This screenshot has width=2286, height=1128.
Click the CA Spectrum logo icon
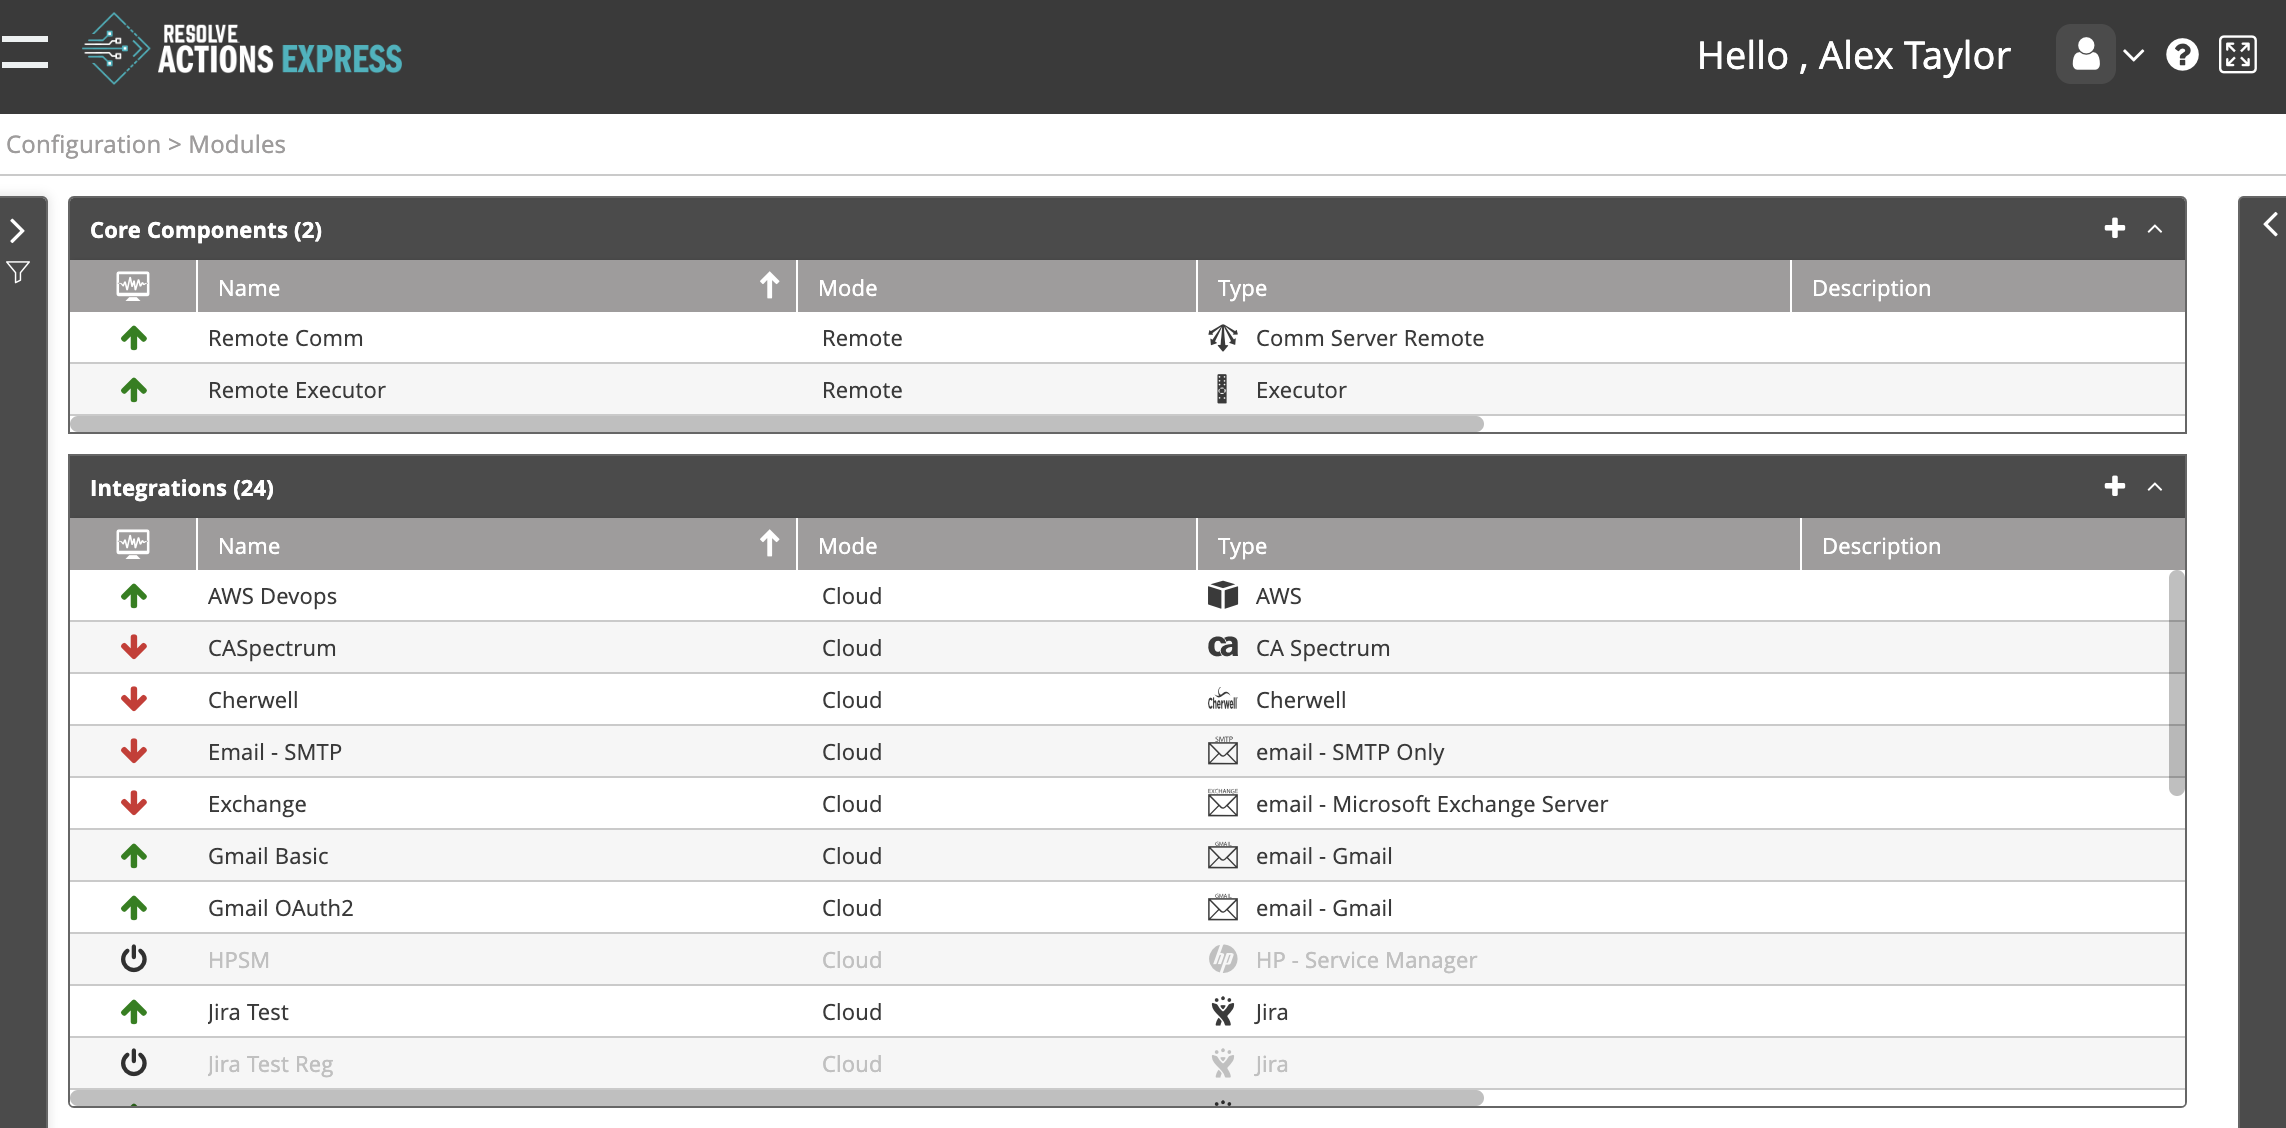point(1223,648)
